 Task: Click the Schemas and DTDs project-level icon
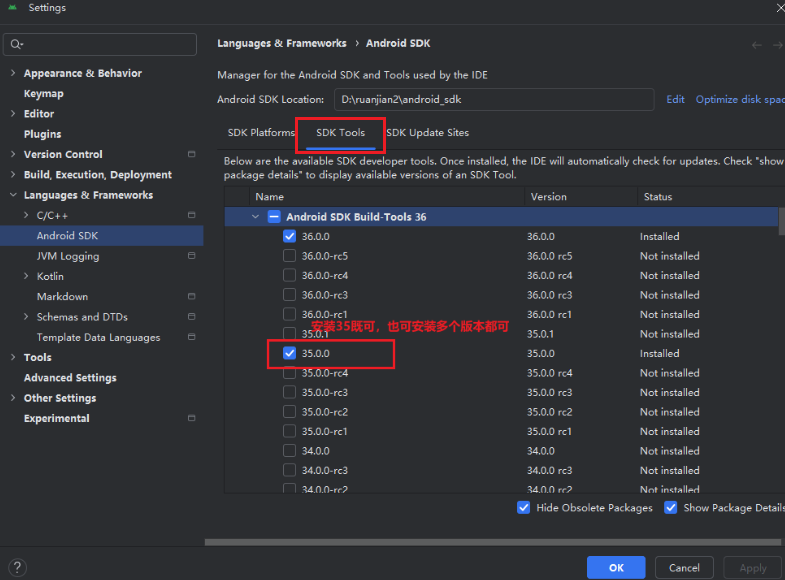[191, 317]
